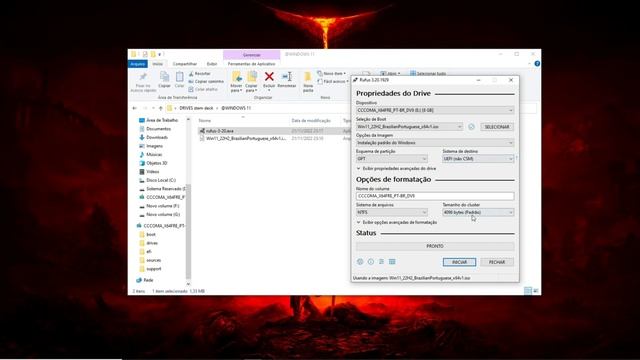Image resolution: width=640 pixels, height=360 pixels.
Task: Click Colar atalho in ribbon
Action: (x=203, y=89)
